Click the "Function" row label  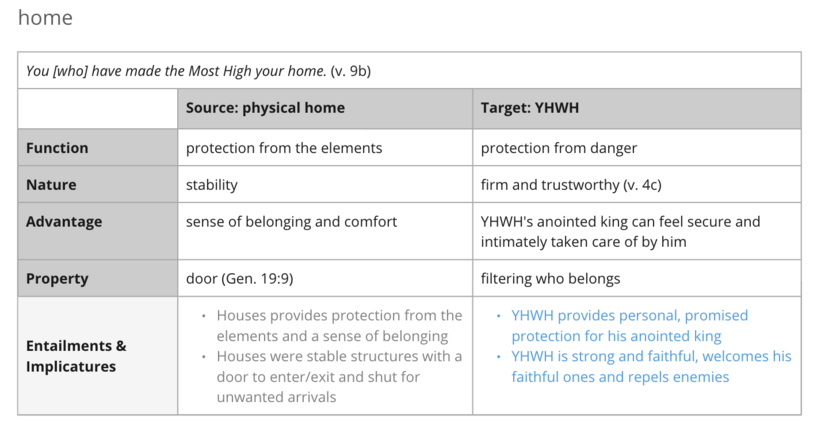tap(57, 148)
